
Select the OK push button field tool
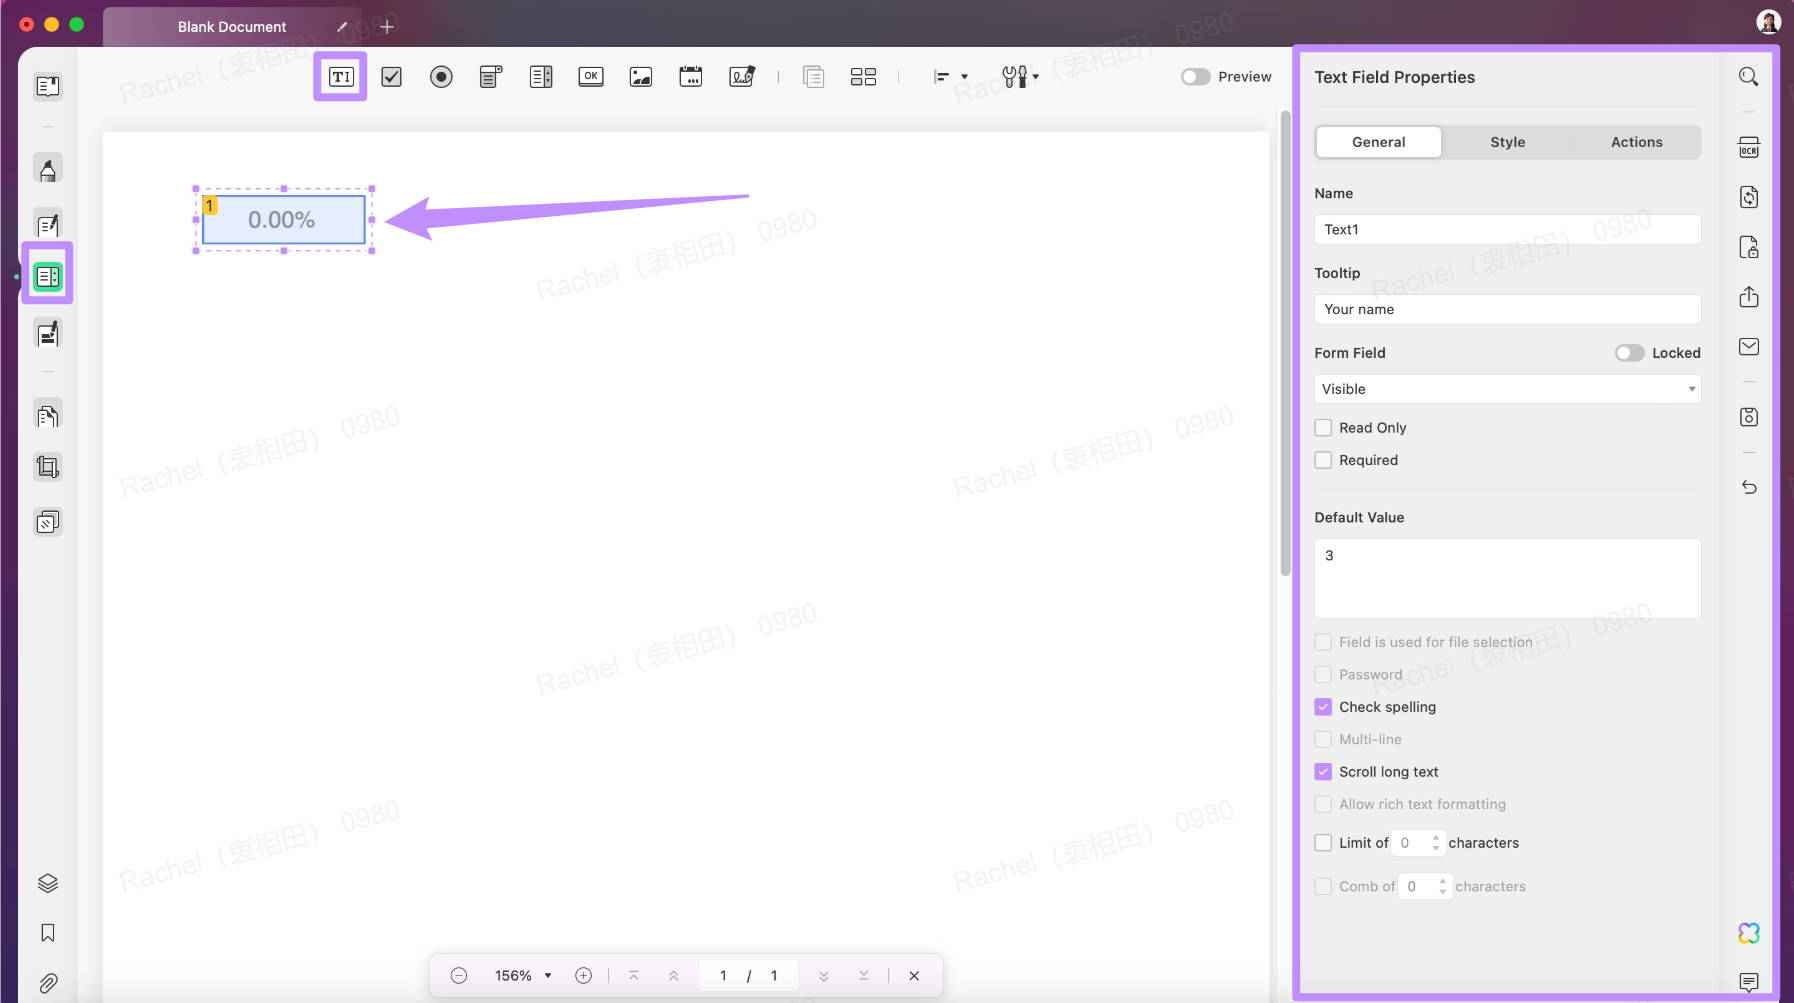coord(590,76)
